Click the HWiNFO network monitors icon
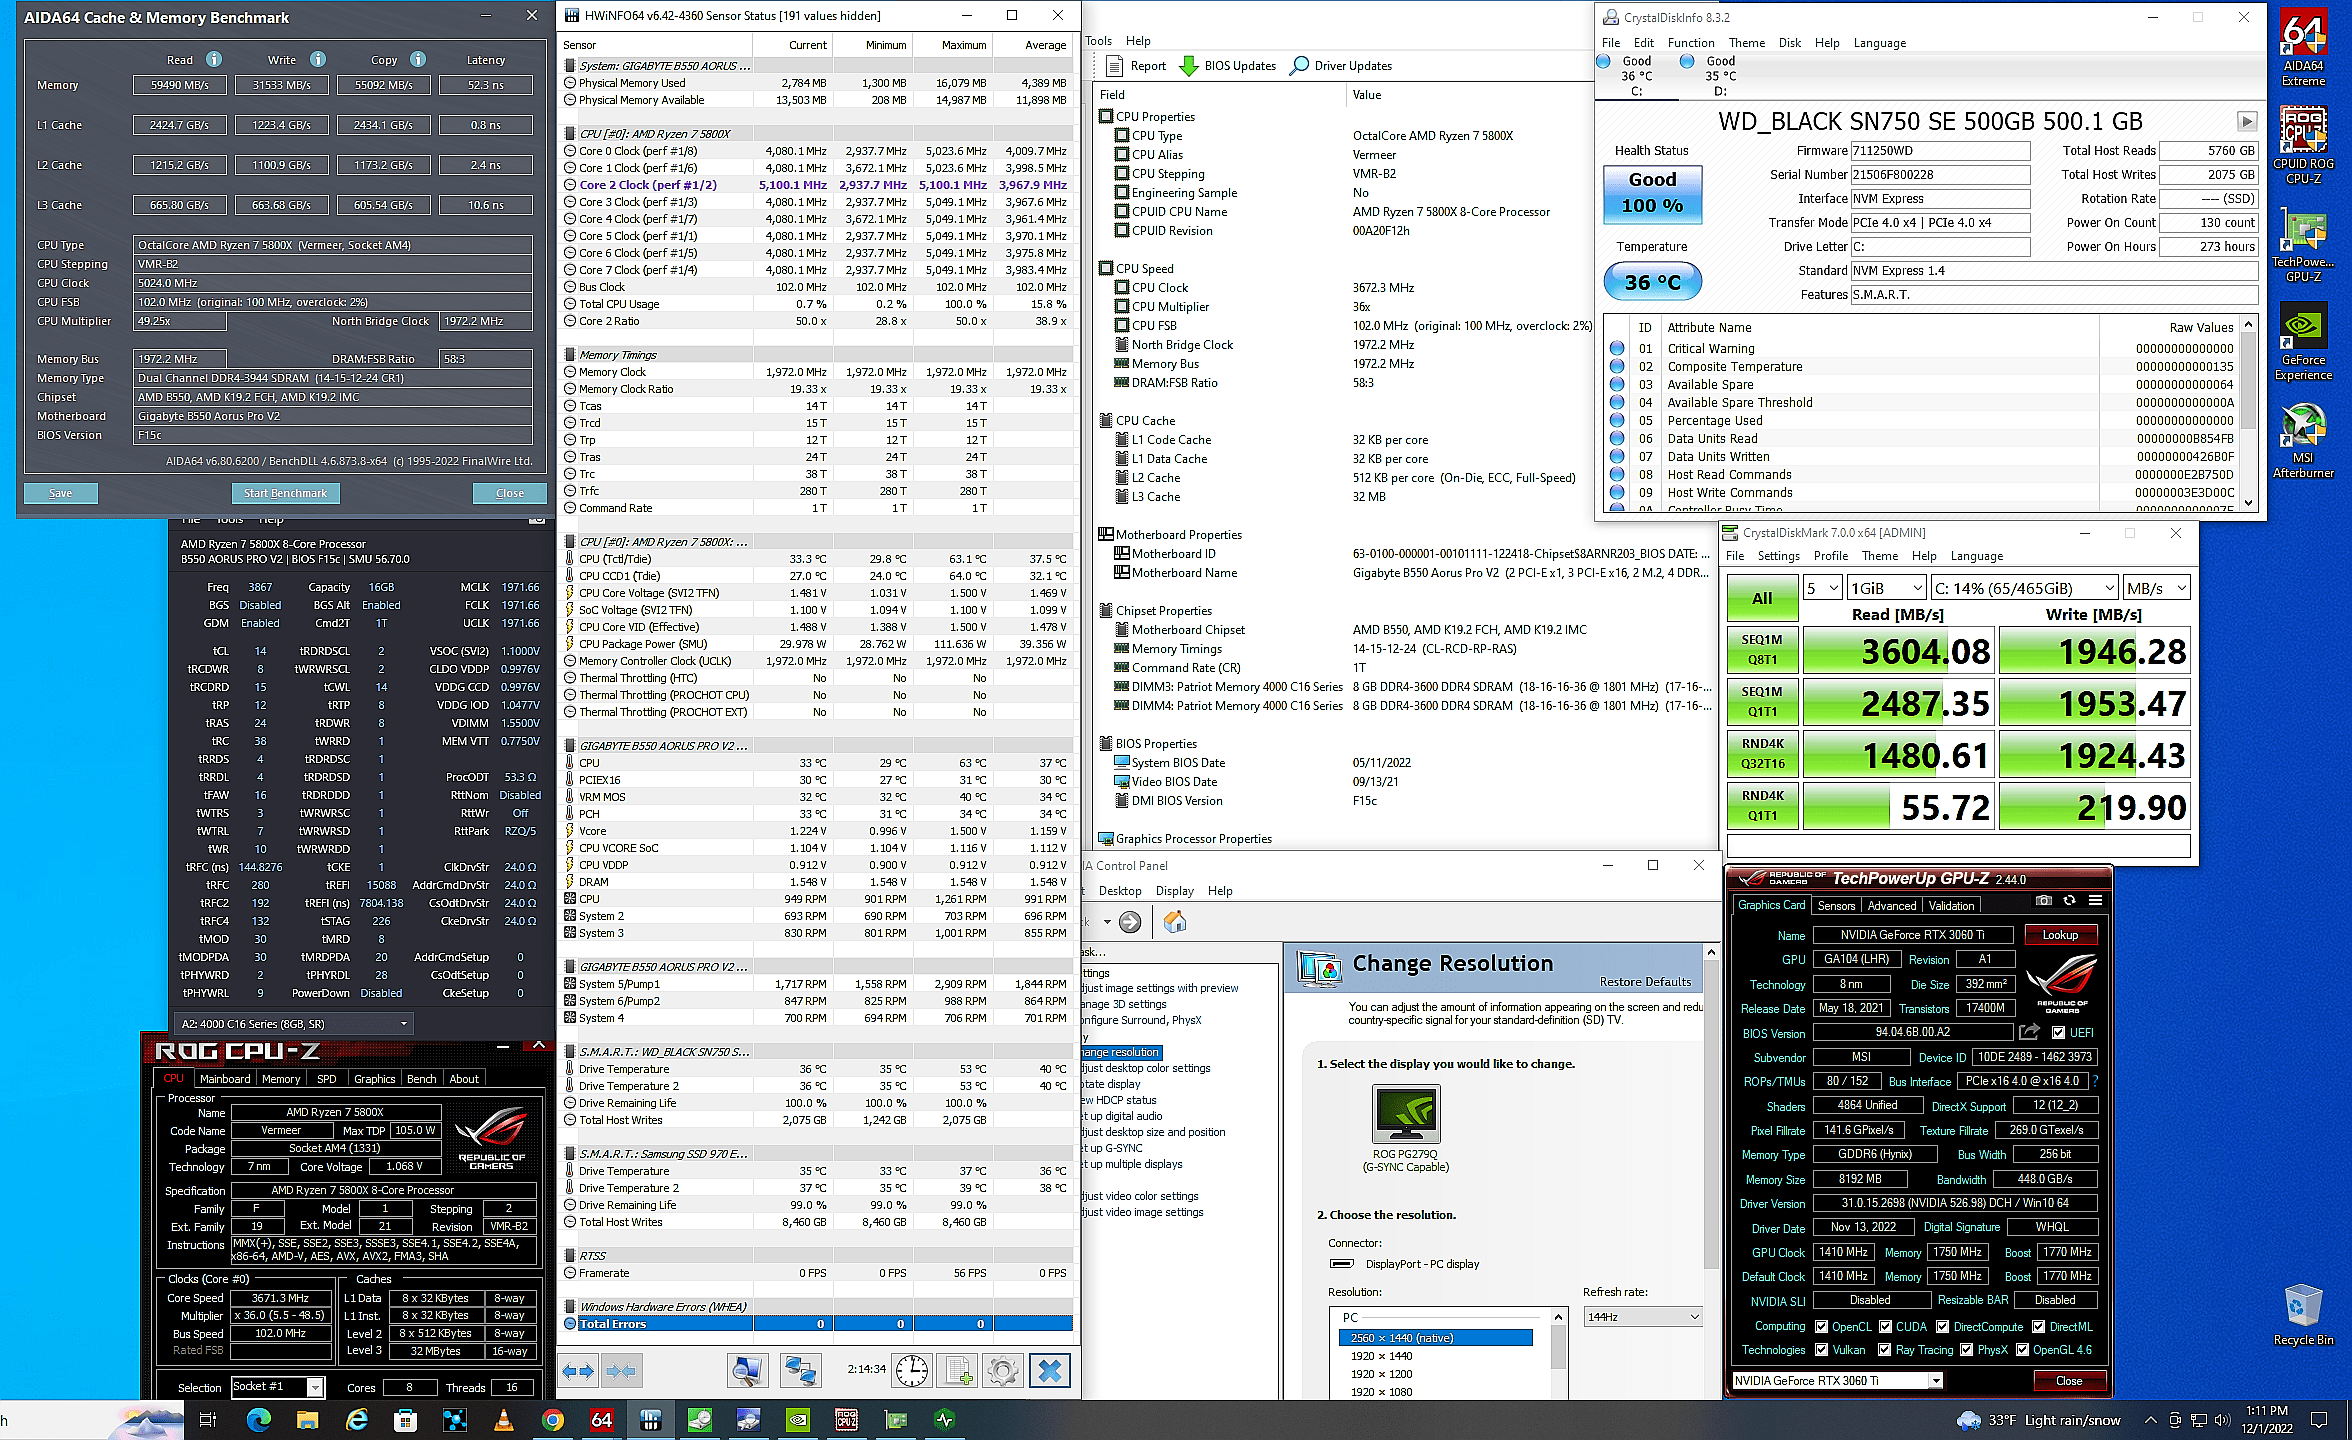 pos(800,1371)
